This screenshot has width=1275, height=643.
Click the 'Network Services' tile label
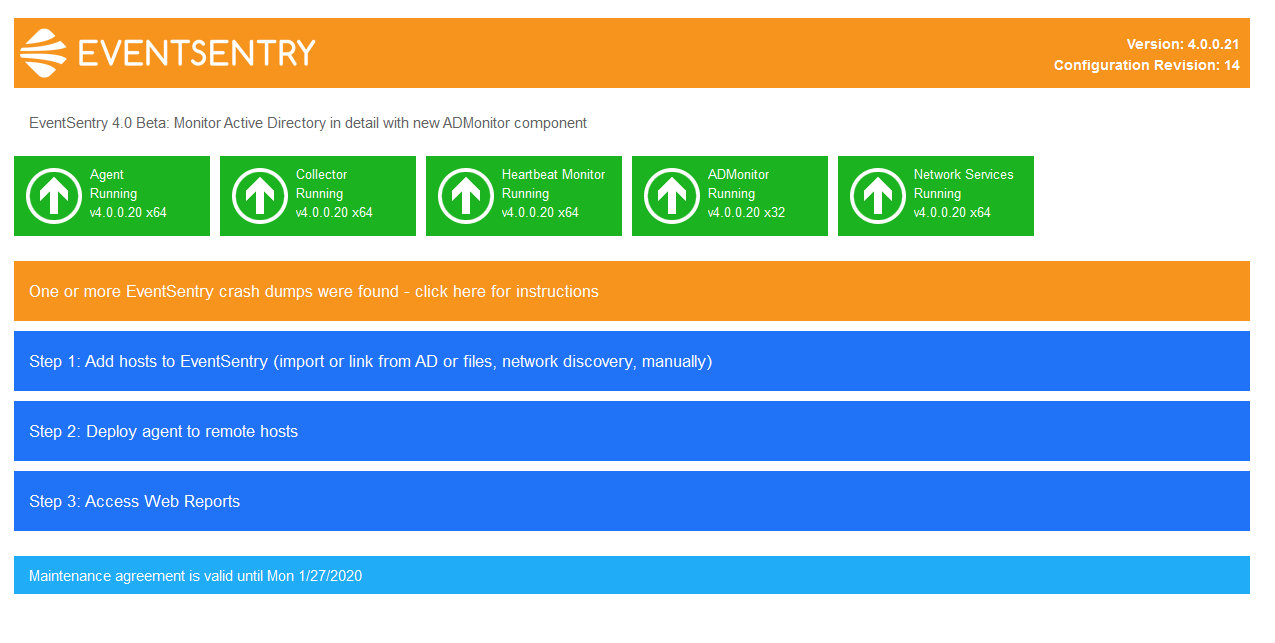point(964,174)
